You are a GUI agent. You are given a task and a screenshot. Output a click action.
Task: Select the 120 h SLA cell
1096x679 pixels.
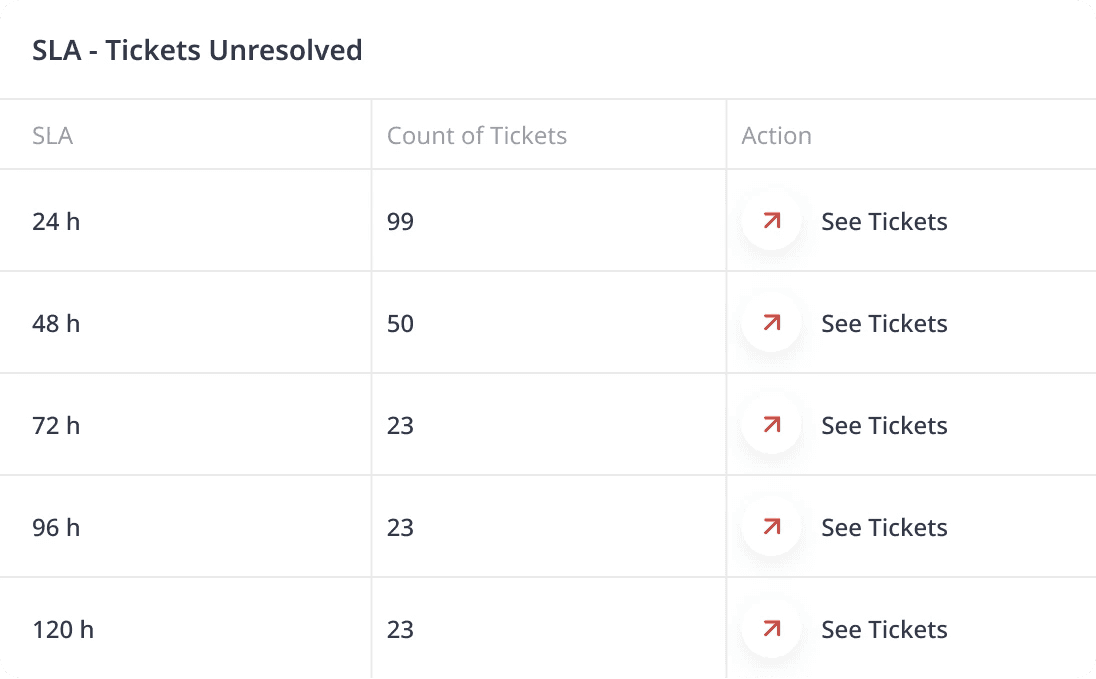click(63, 629)
